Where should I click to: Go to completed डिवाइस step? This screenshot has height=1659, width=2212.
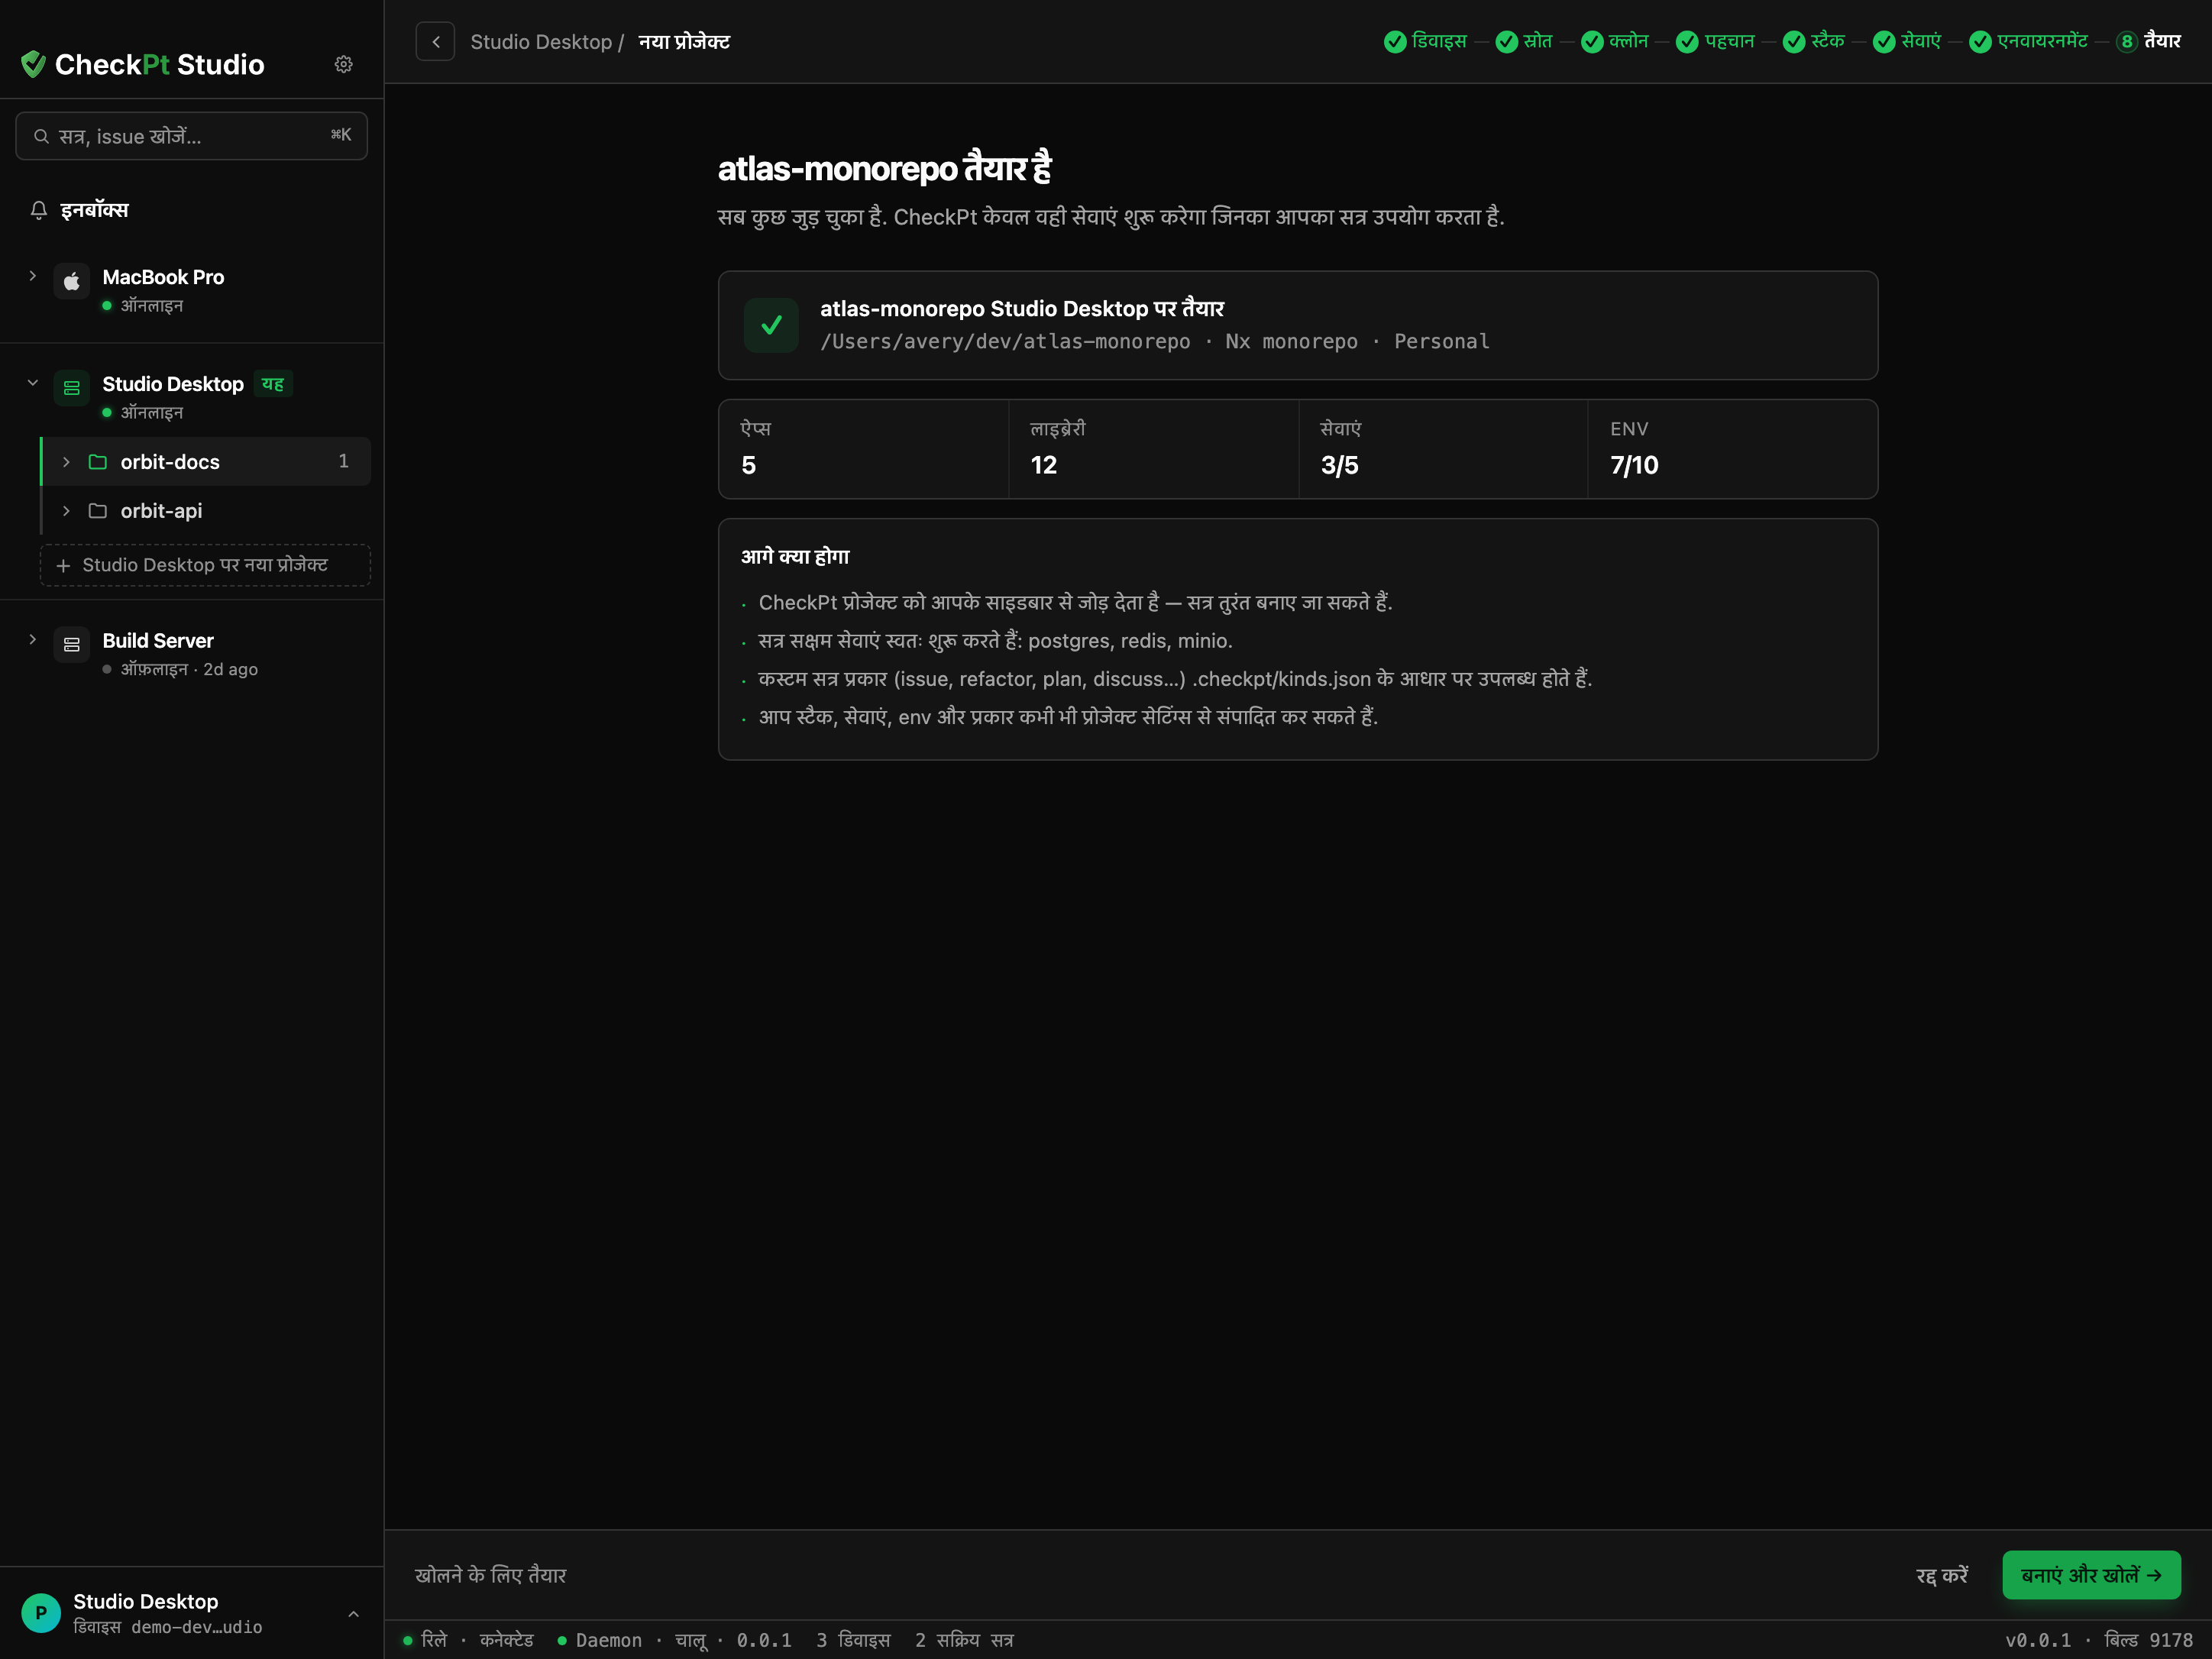[x=1425, y=41]
